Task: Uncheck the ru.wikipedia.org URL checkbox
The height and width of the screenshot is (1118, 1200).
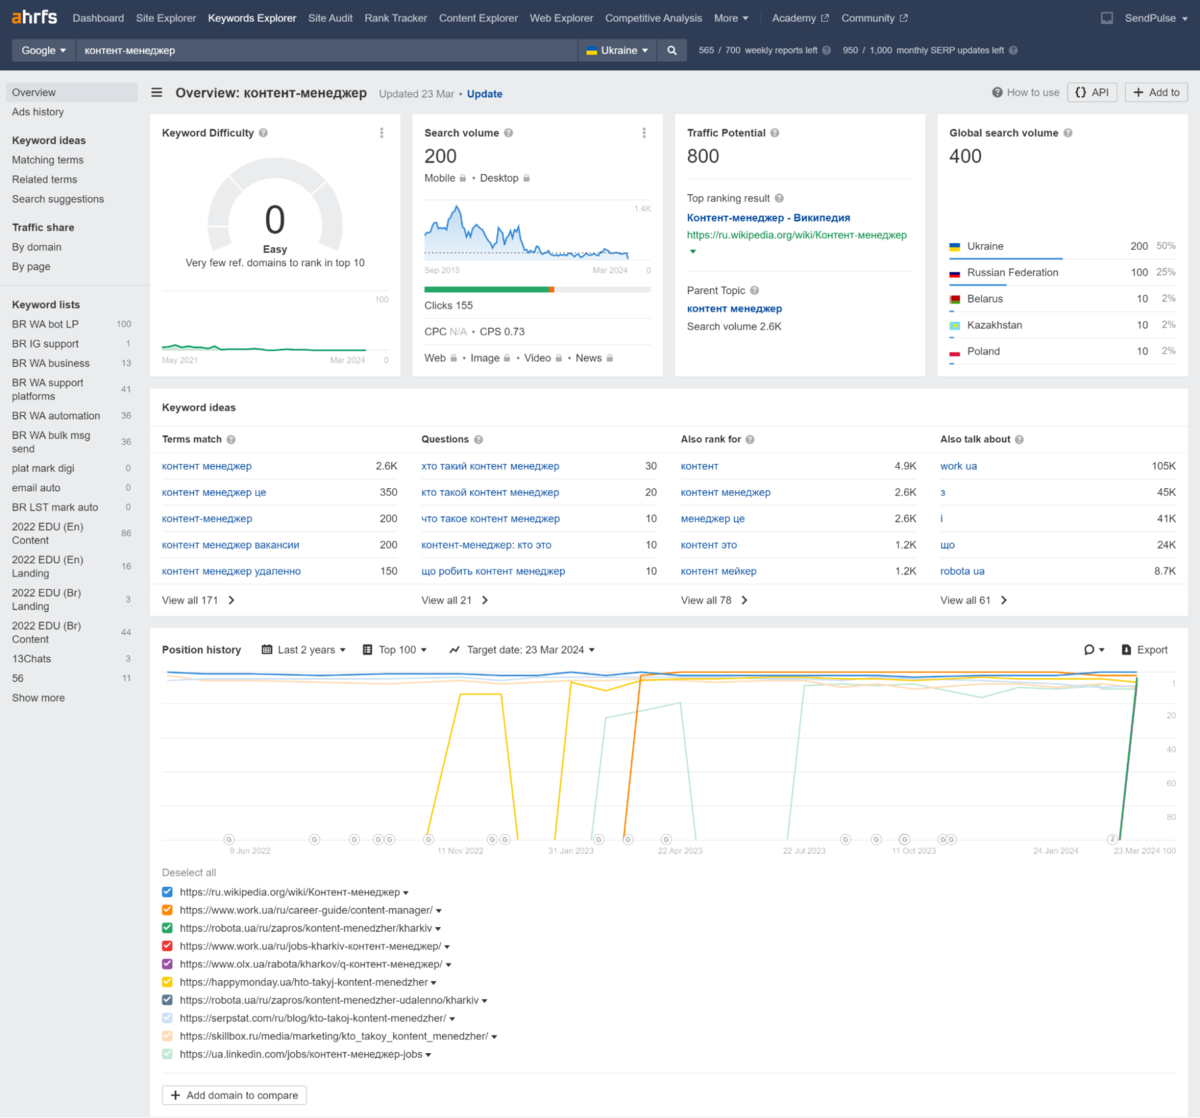Action: [x=167, y=892]
